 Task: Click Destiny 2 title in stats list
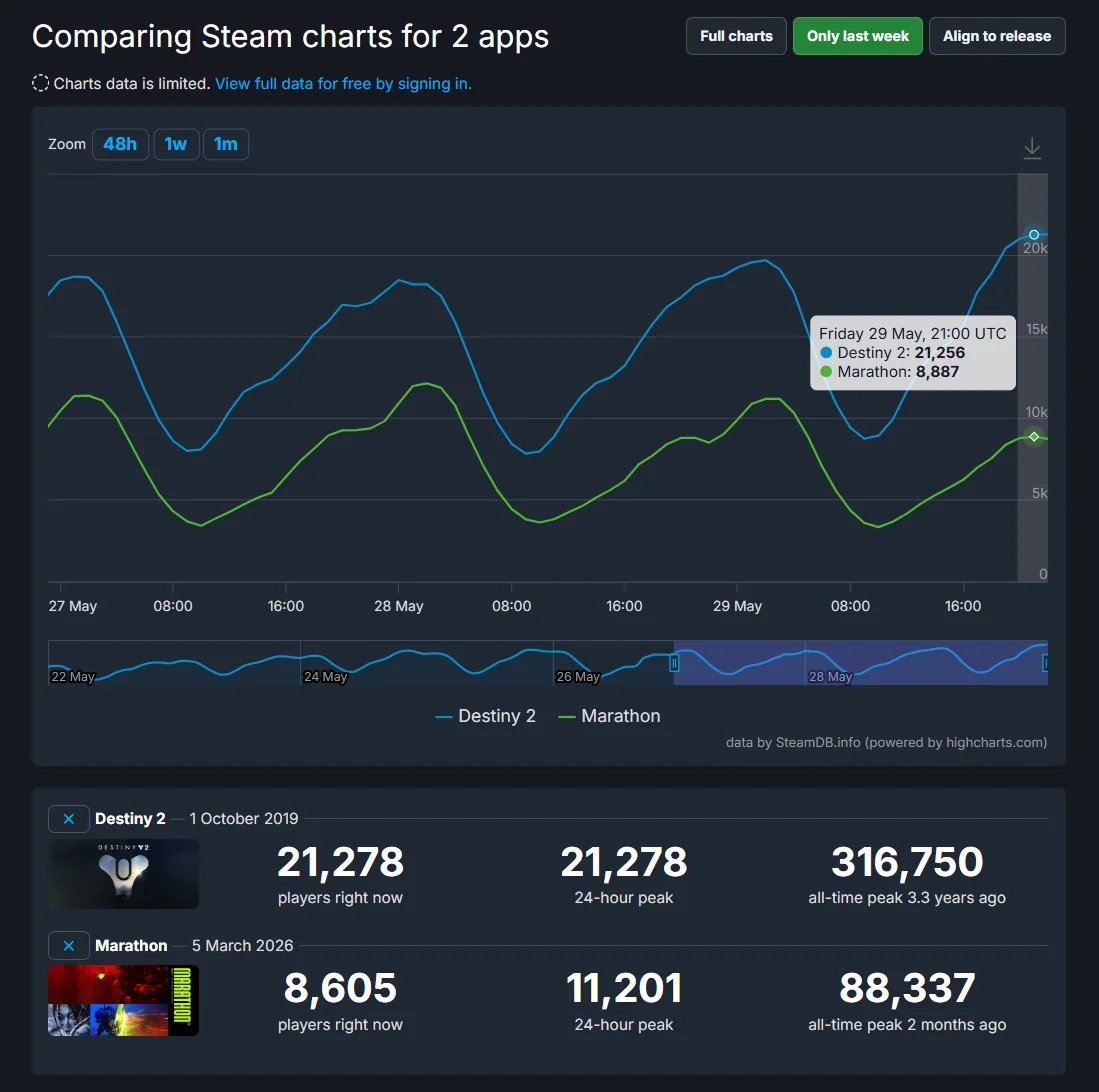tap(130, 819)
